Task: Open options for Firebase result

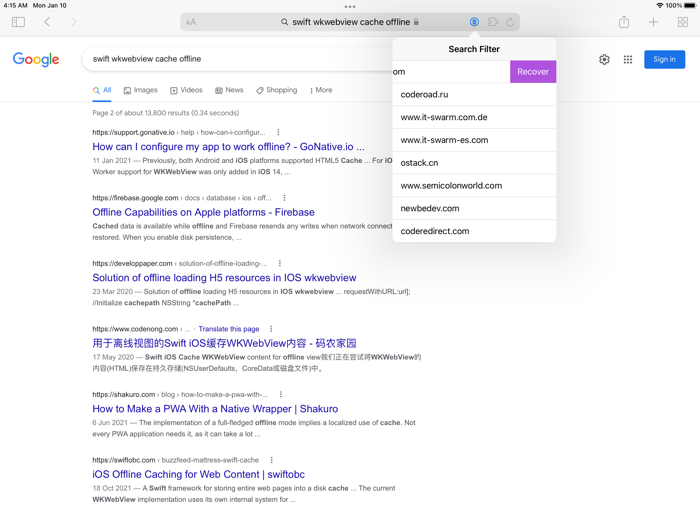Action: [x=284, y=198]
